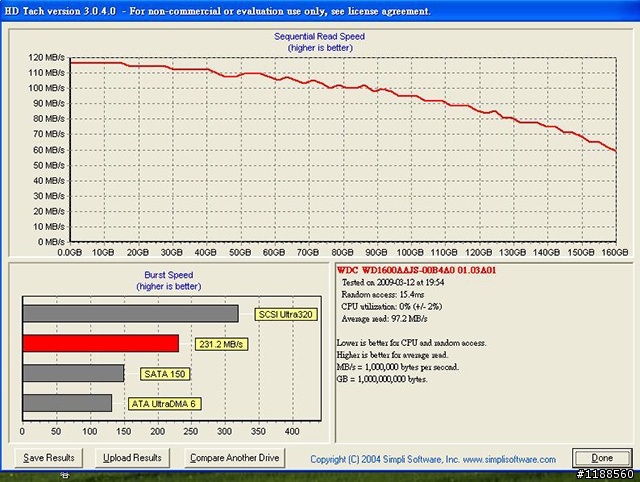640x482 pixels.
Task: Click the 40GB x-axis label
Action: pyautogui.click(x=205, y=252)
